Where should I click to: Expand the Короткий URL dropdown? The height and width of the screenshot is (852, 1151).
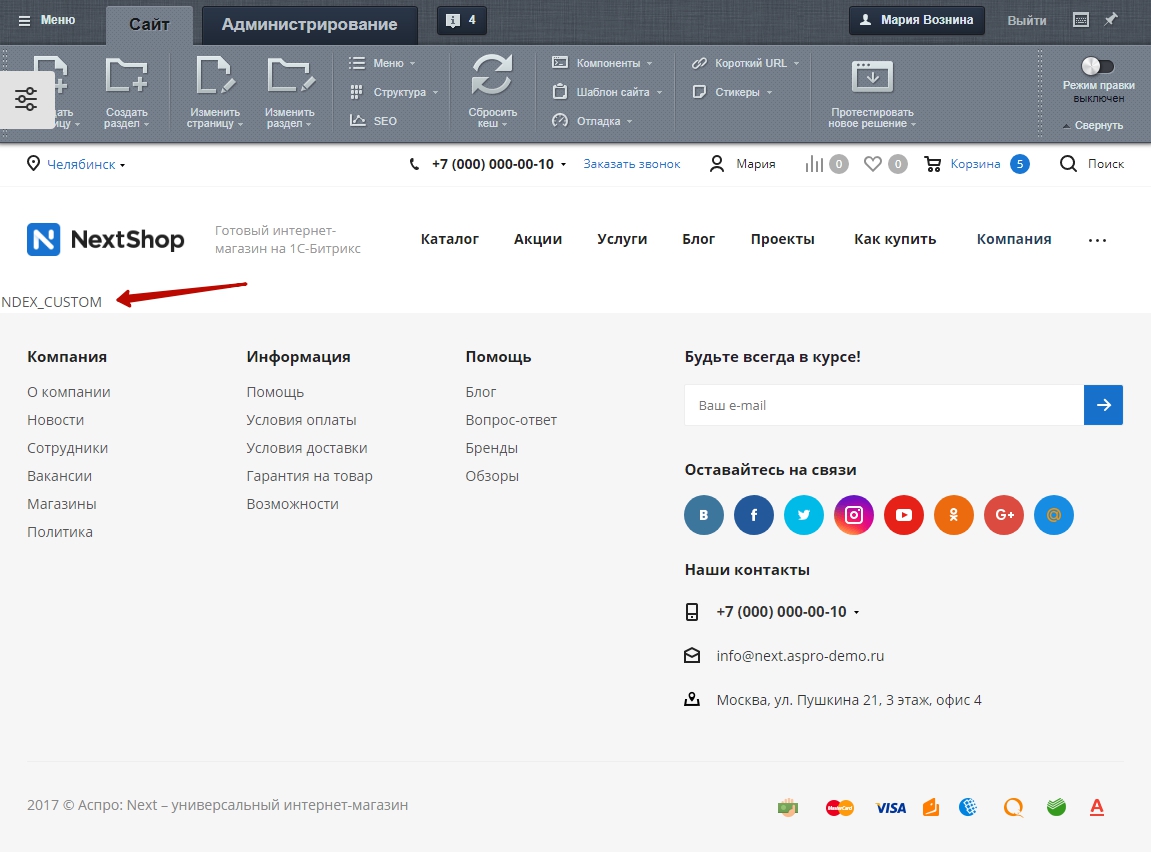(745, 63)
